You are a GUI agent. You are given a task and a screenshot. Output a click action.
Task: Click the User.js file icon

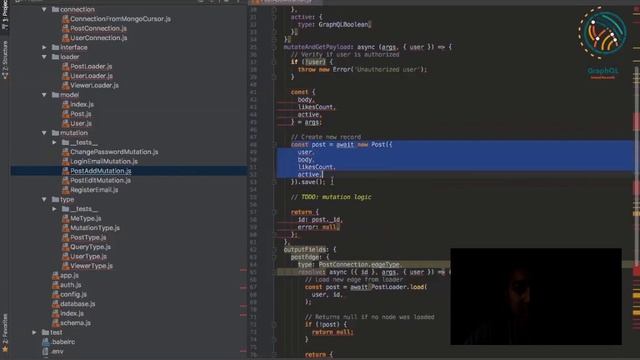click(65, 123)
